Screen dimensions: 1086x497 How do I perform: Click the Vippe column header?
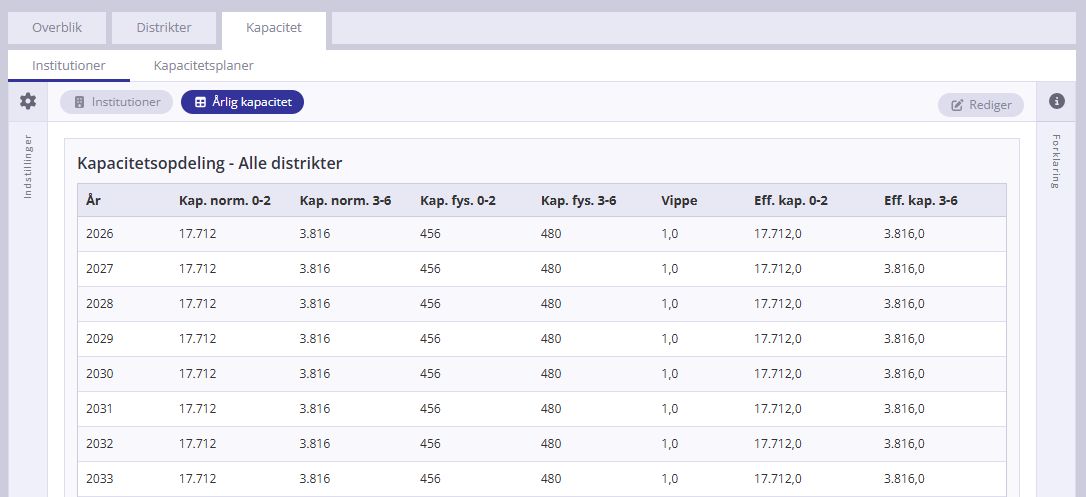[679, 200]
